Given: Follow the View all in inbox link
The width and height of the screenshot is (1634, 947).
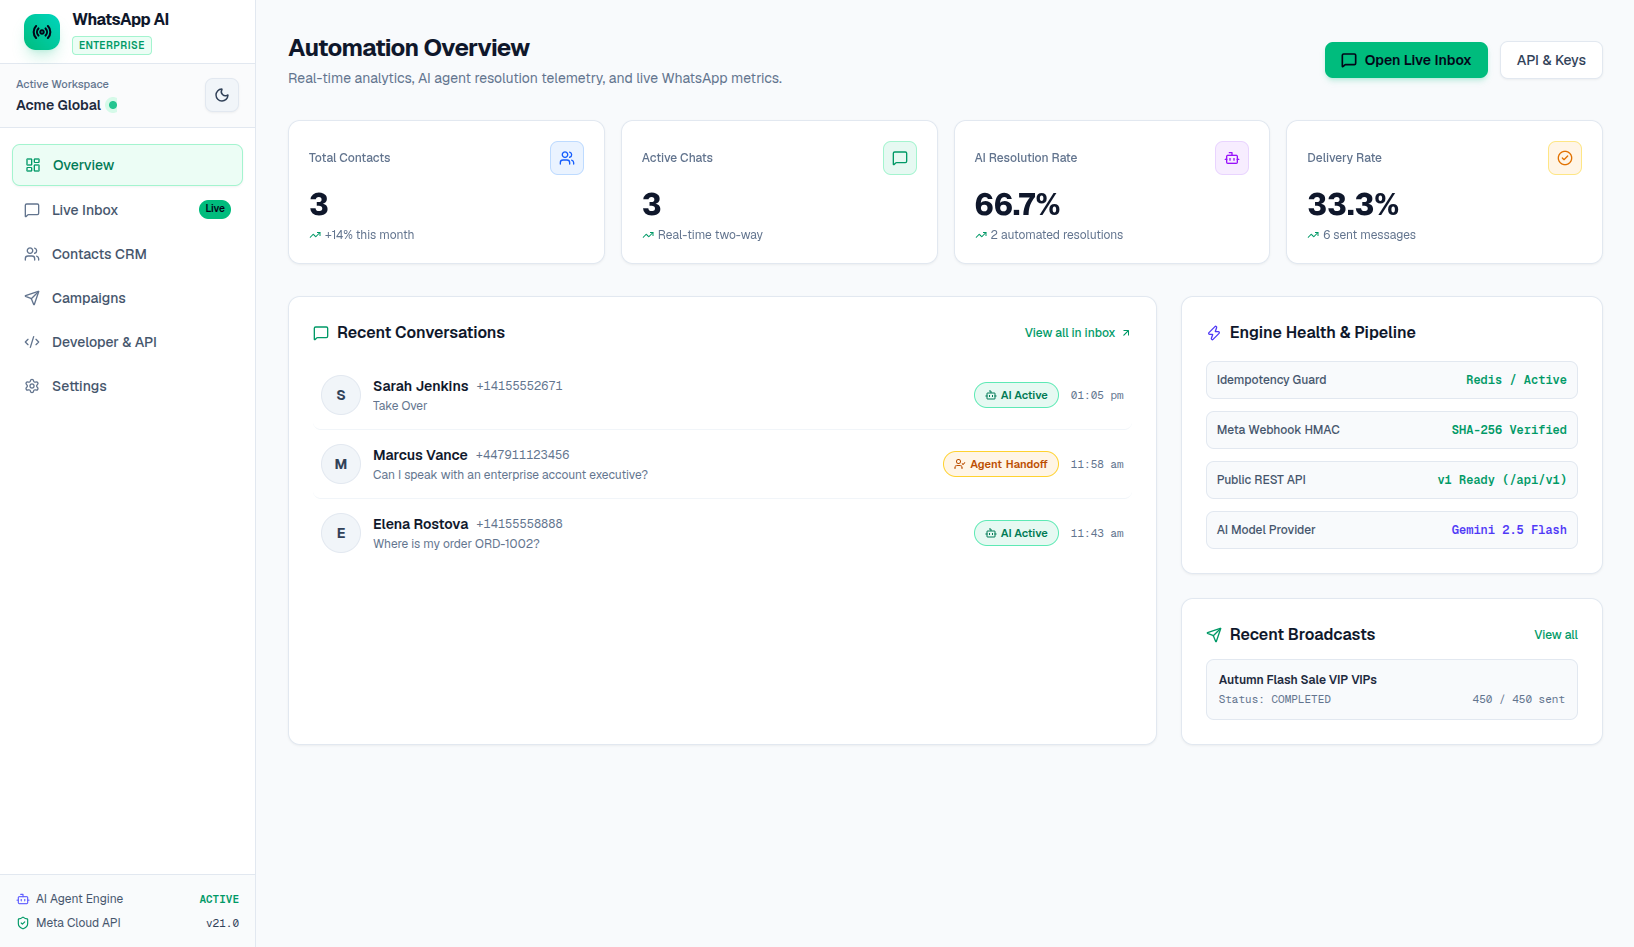Looking at the screenshot, I should click(1078, 333).
